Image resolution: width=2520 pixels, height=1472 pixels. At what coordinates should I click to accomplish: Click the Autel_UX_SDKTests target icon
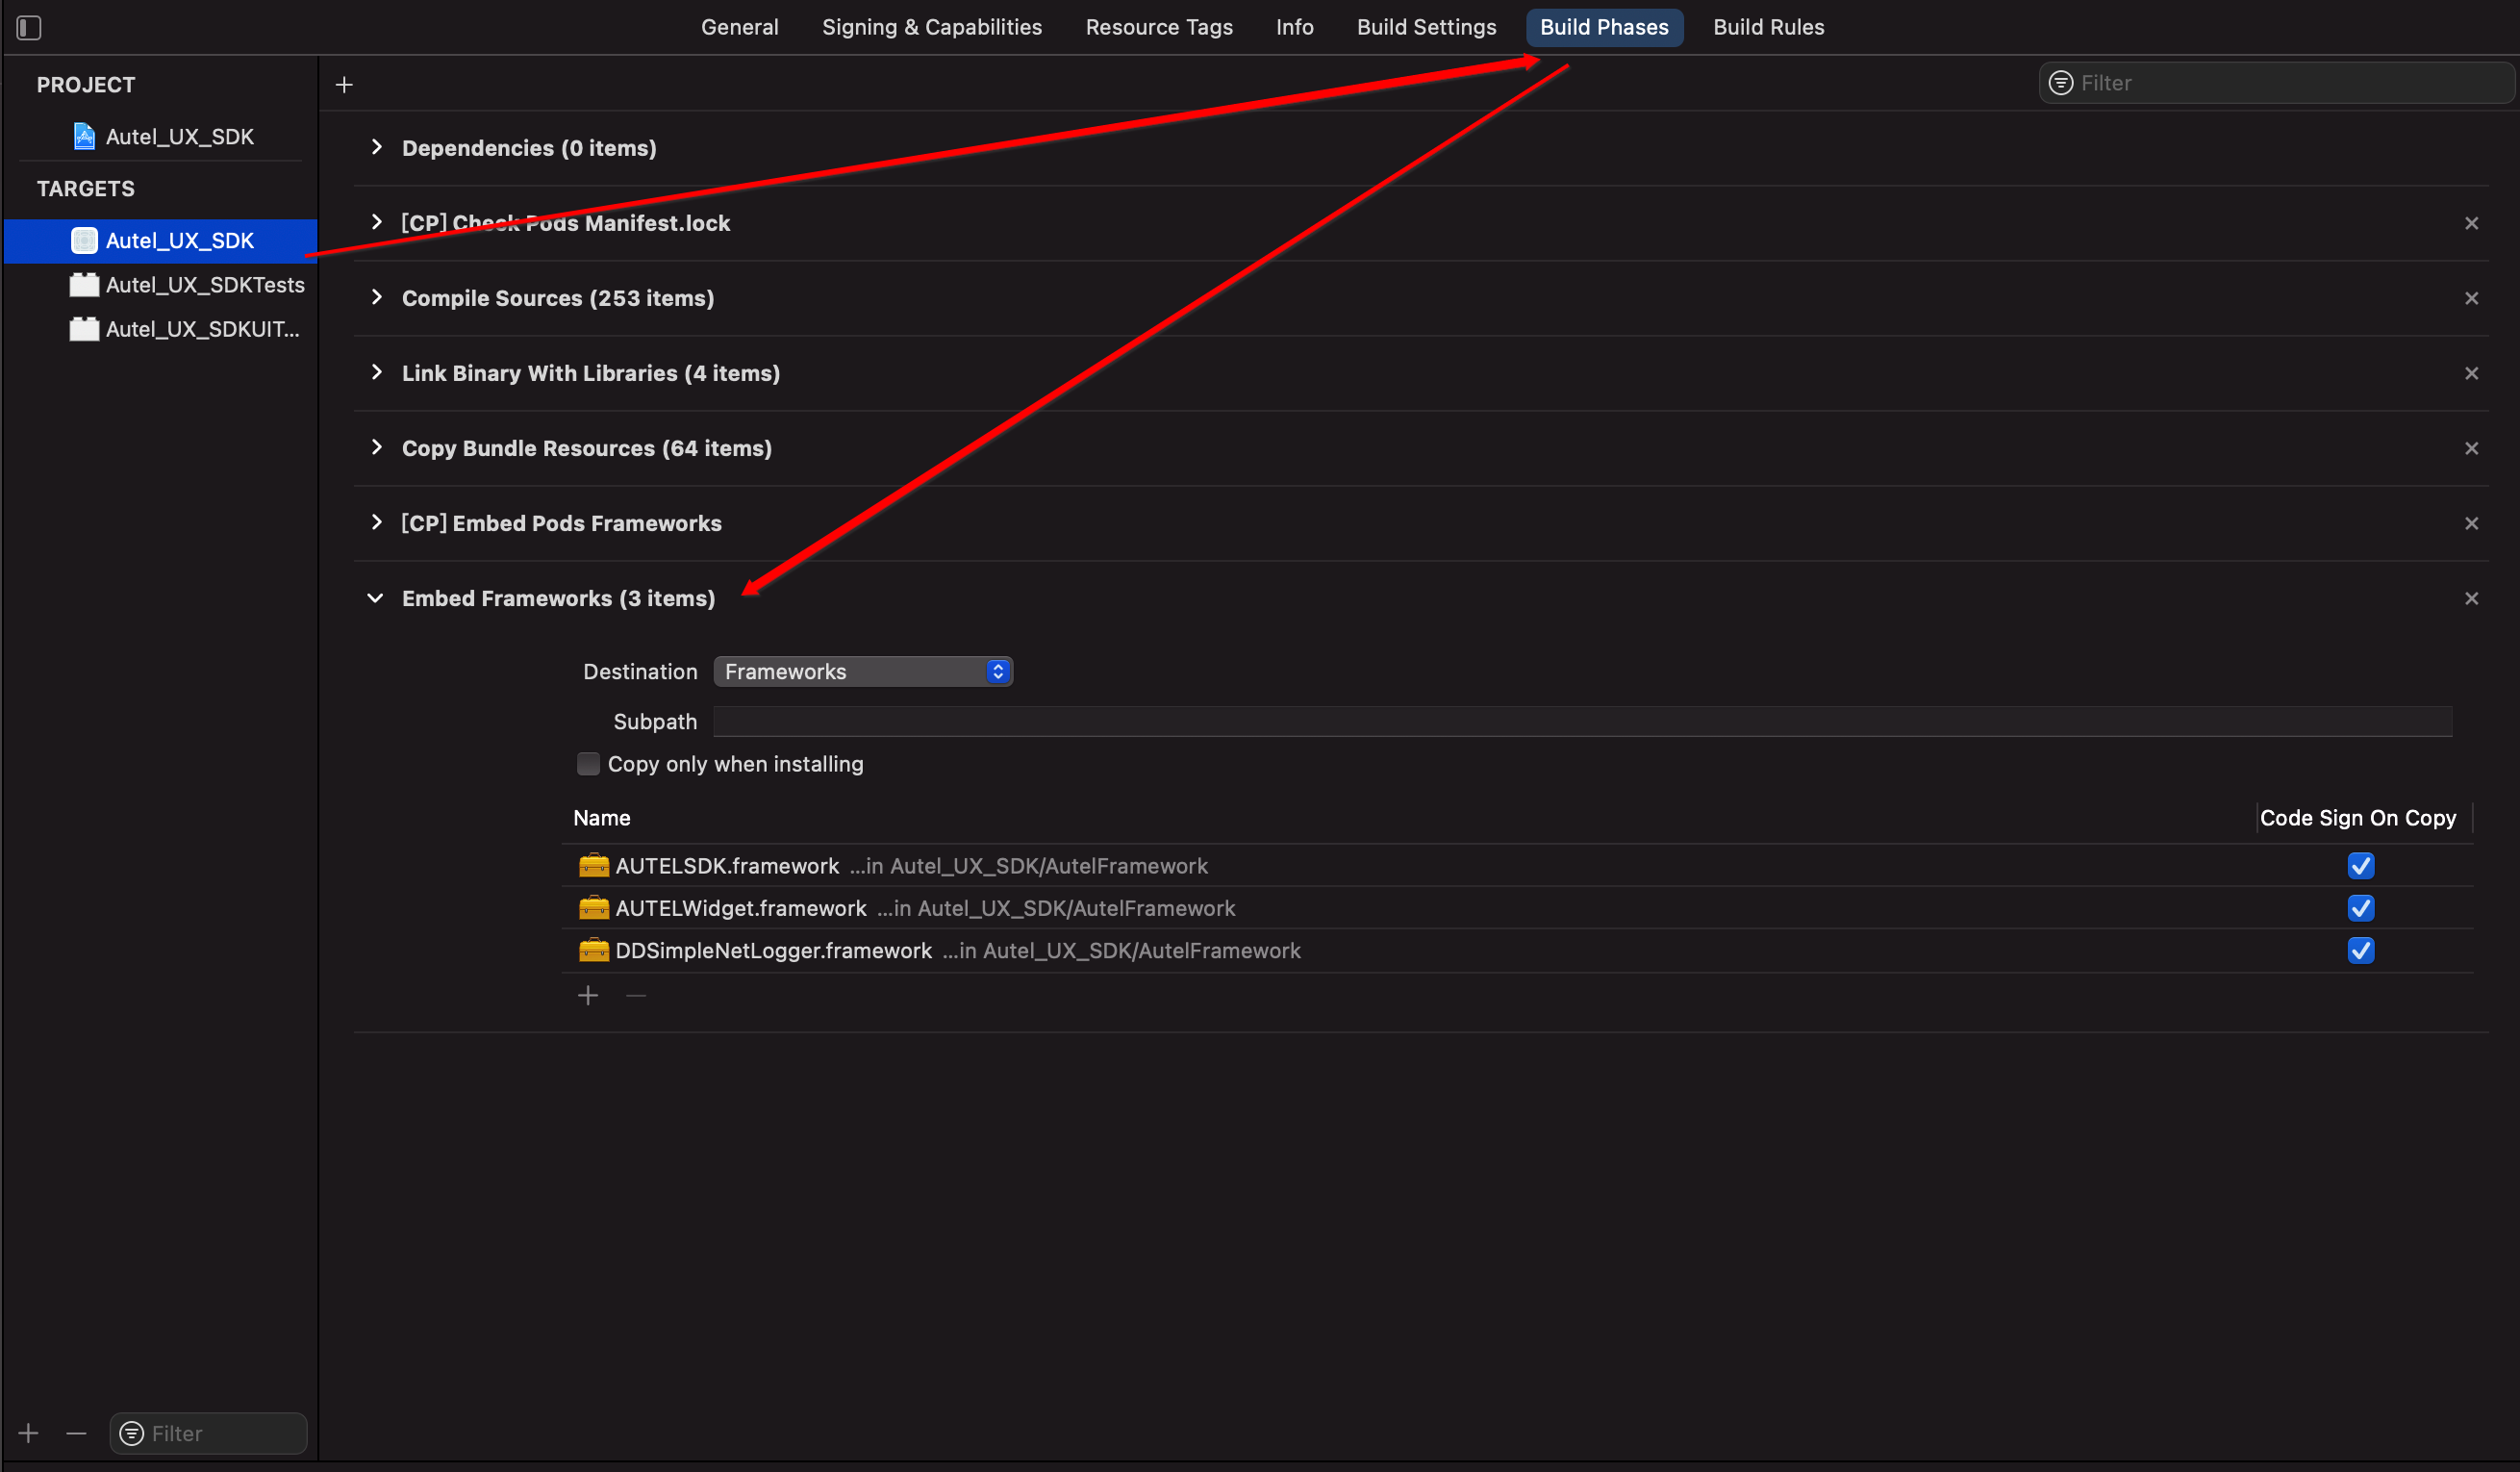click(84, 285)
